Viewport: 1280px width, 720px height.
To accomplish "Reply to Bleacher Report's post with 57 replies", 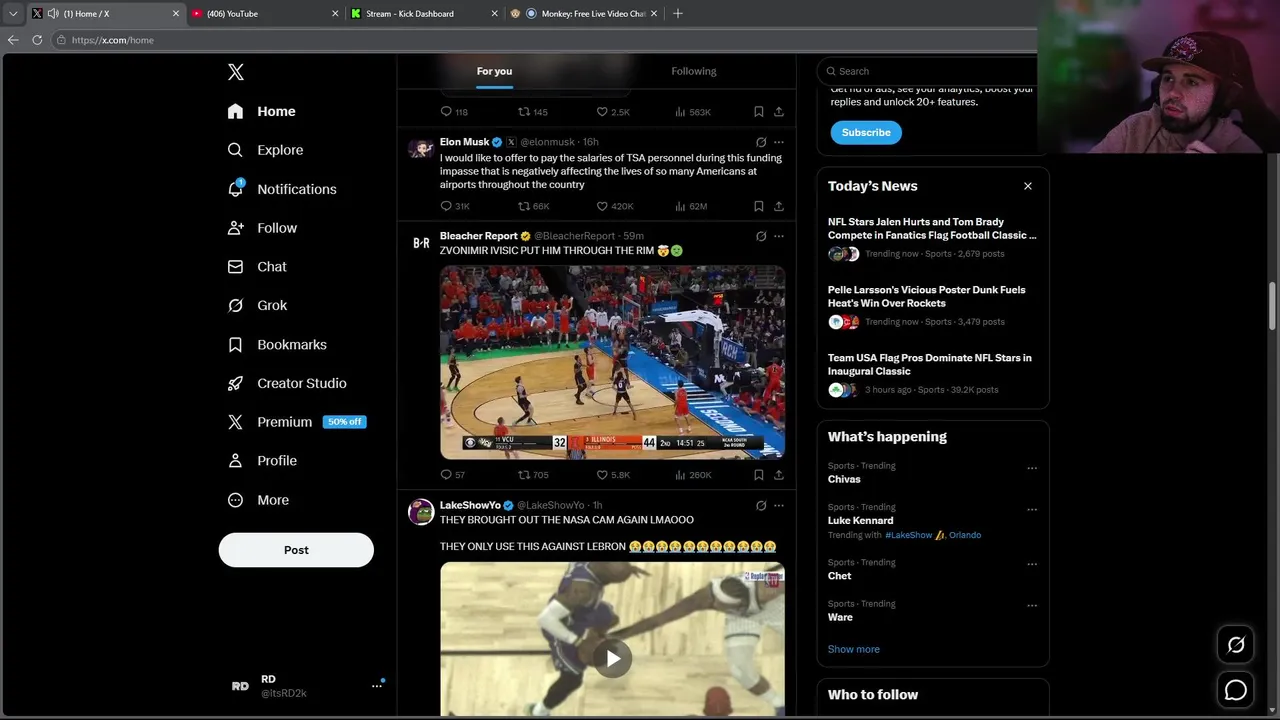I will (453, 475).
